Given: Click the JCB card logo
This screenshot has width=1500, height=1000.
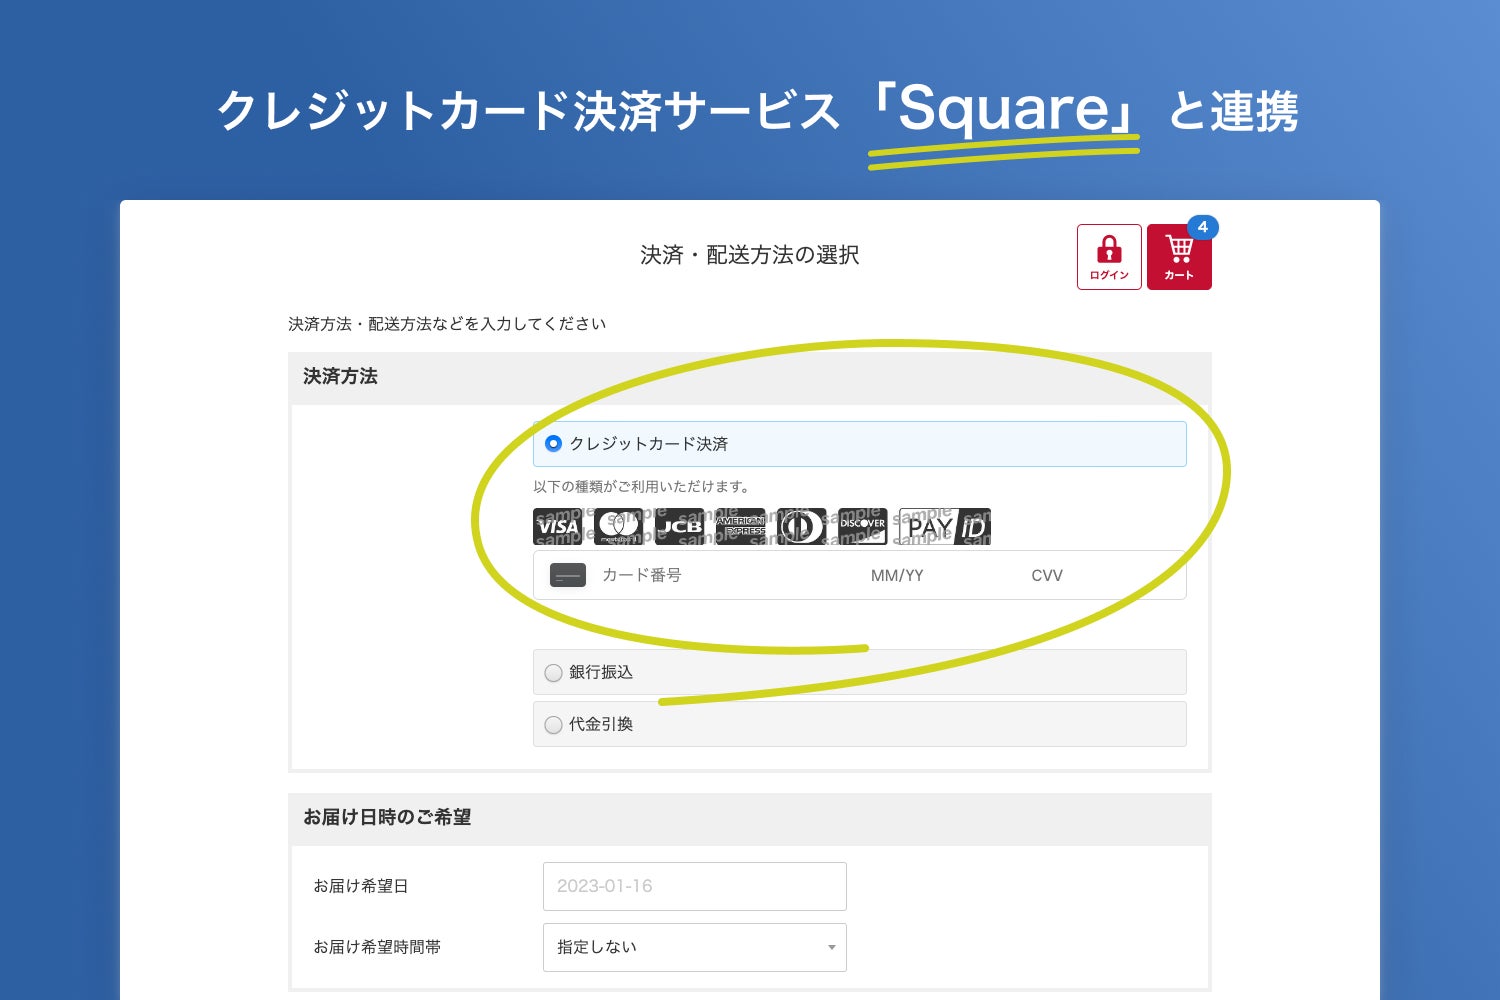Looking at the screenshot, I should 679,526.
